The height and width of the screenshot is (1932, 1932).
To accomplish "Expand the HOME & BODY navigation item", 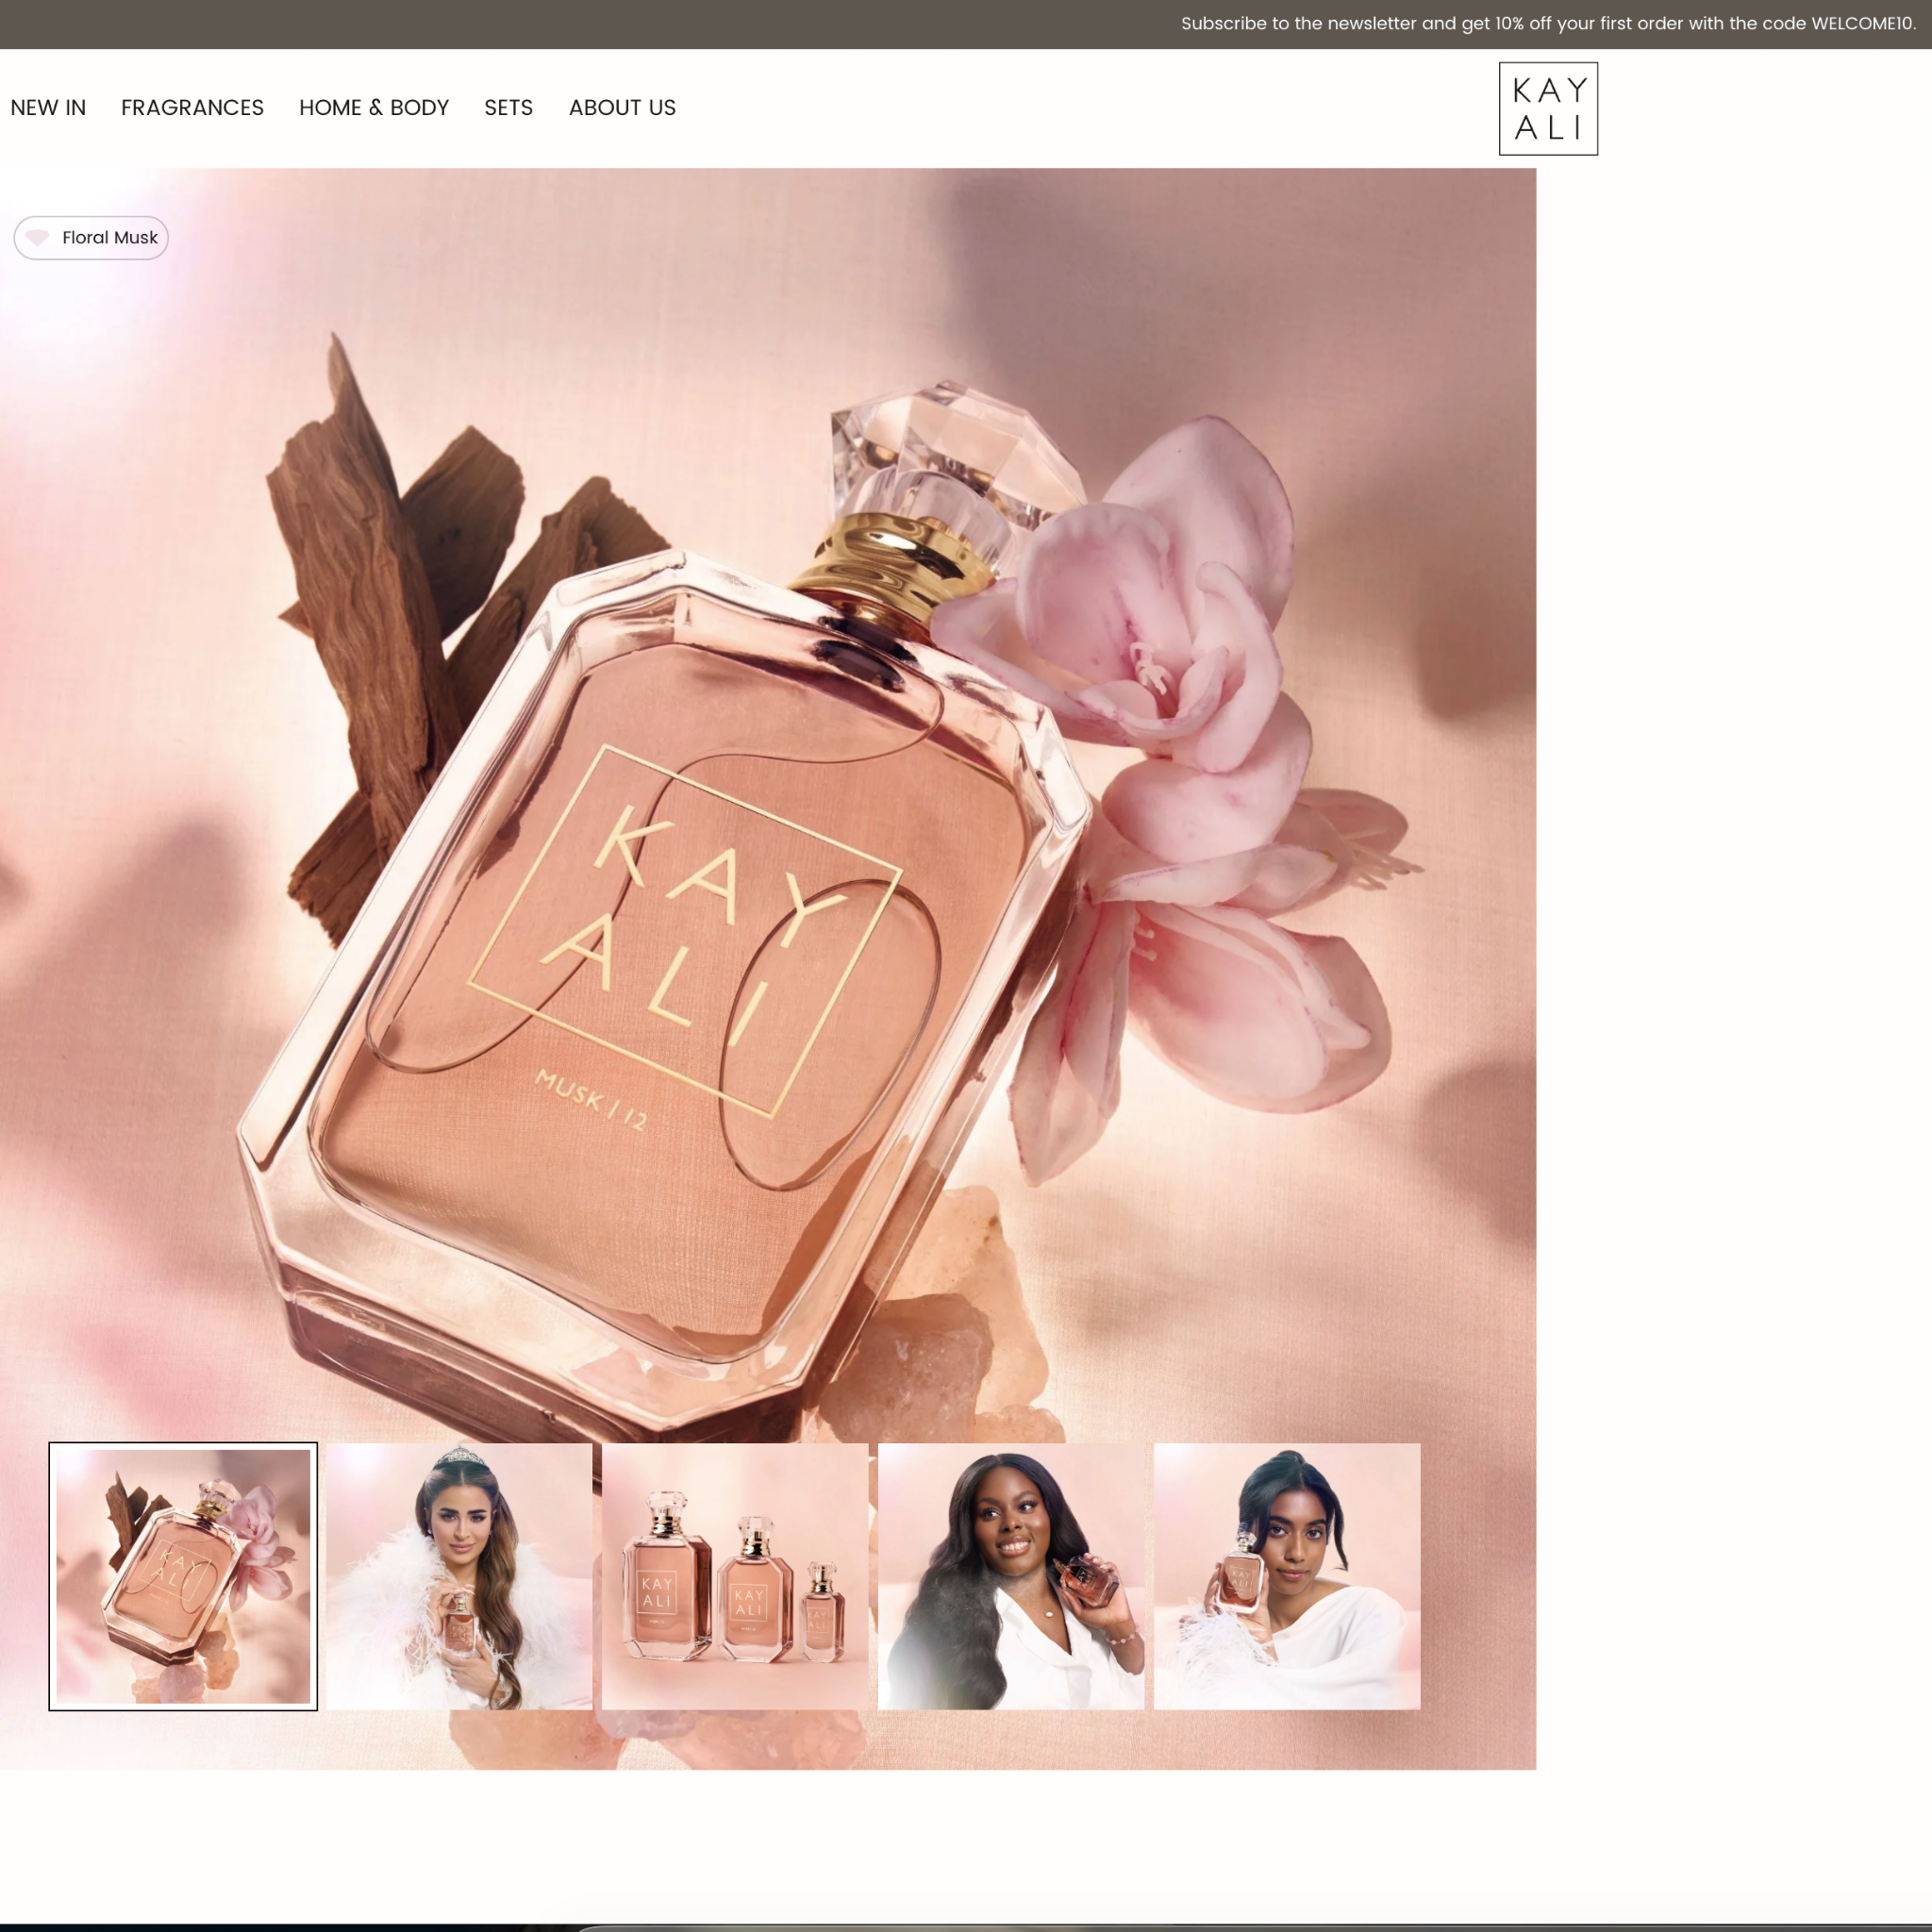I will coord(374,108).
